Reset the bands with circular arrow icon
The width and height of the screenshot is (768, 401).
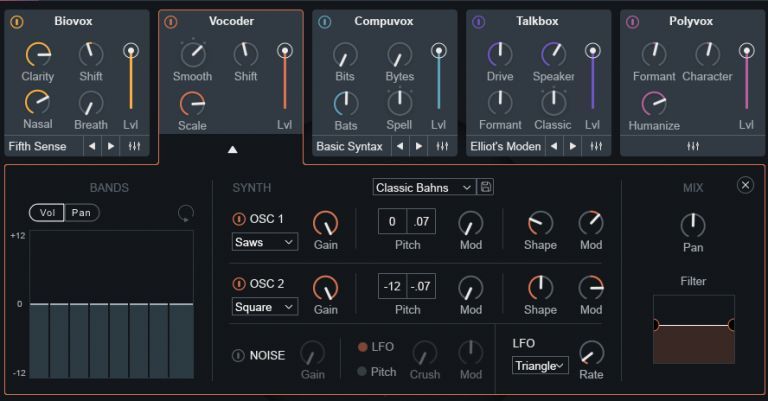coord(185,212)
